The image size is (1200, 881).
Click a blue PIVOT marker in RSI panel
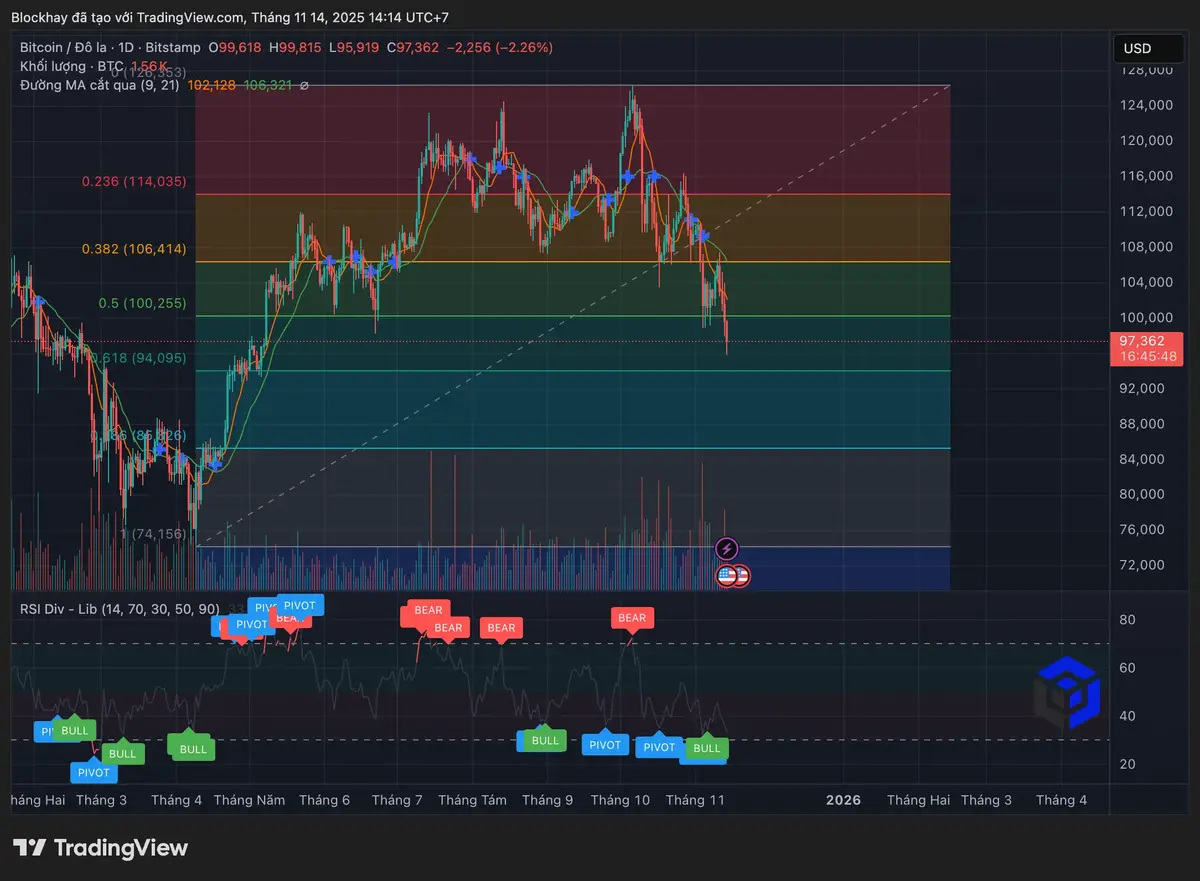(605, 744)
